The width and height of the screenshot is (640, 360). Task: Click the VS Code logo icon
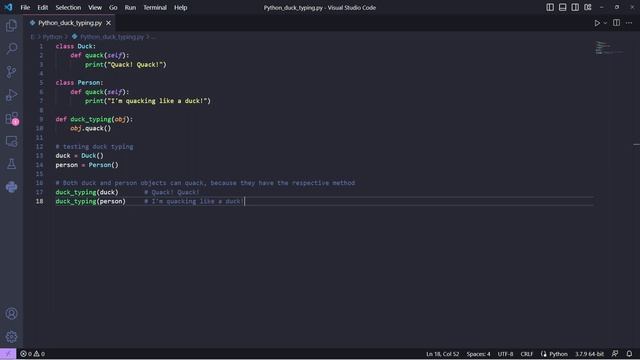point(8,7)
